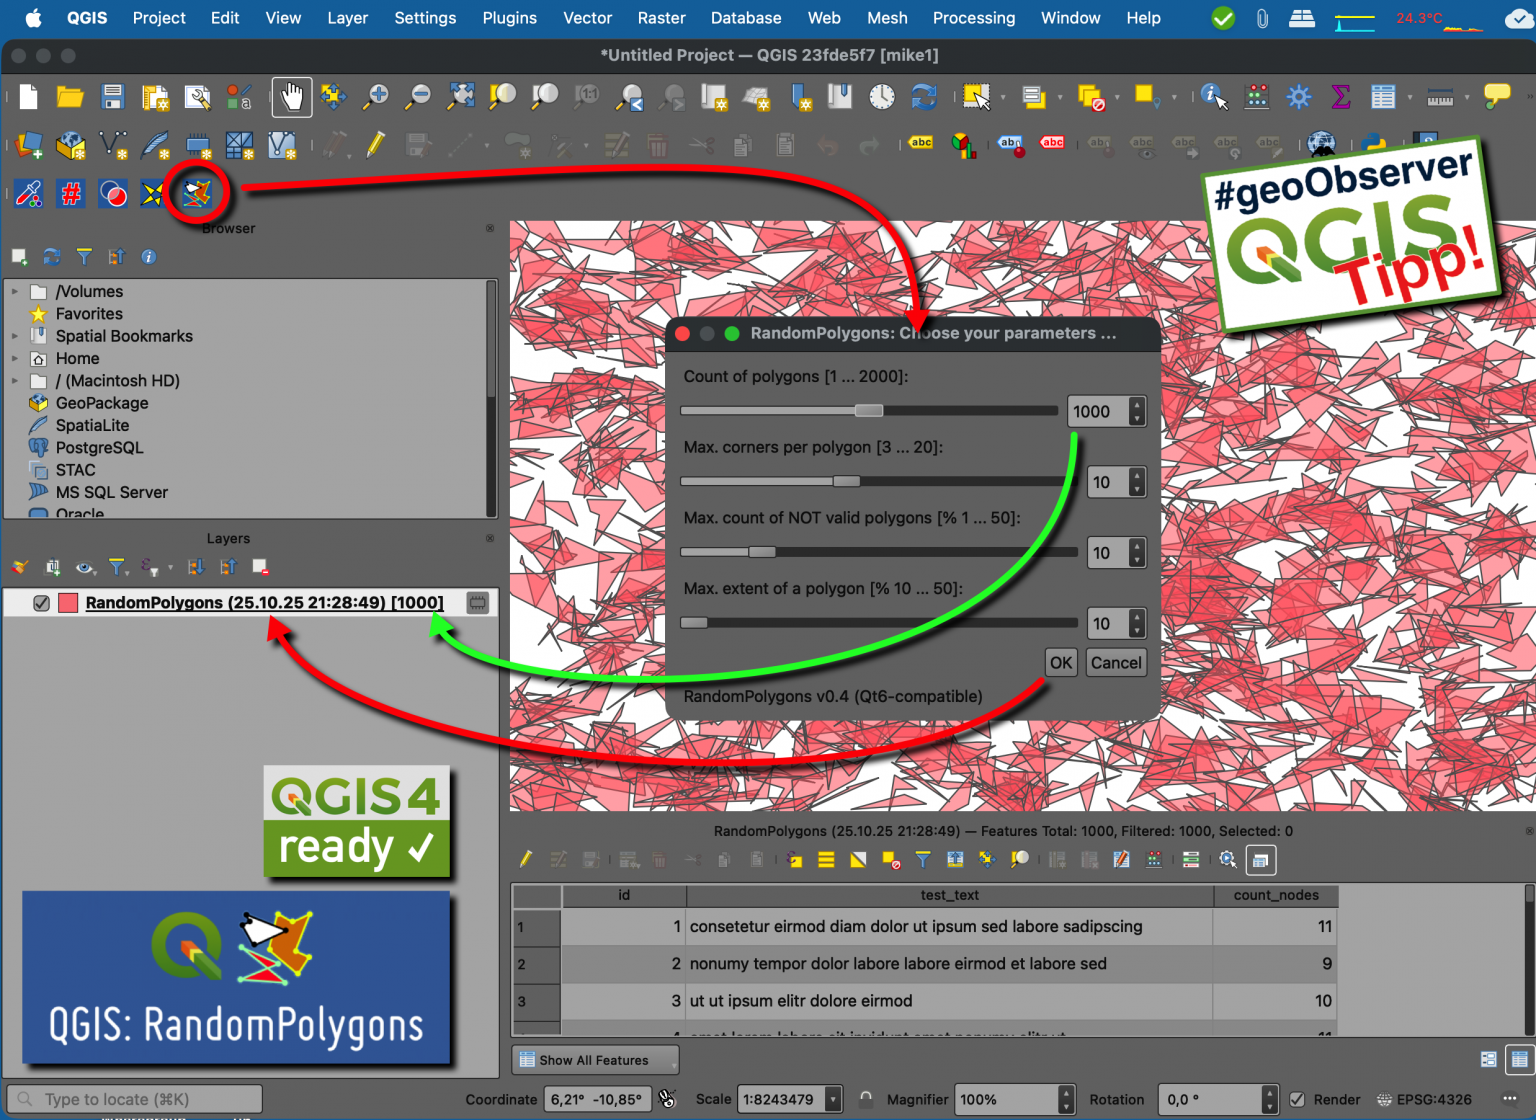
Task: Click the Zoom Full Extent icon
Action: pos(460,97)
